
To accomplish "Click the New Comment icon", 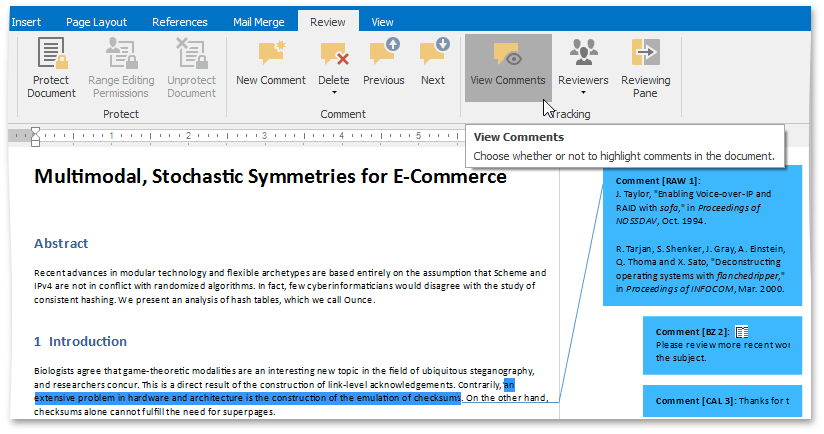I will (x=271, y=53).
